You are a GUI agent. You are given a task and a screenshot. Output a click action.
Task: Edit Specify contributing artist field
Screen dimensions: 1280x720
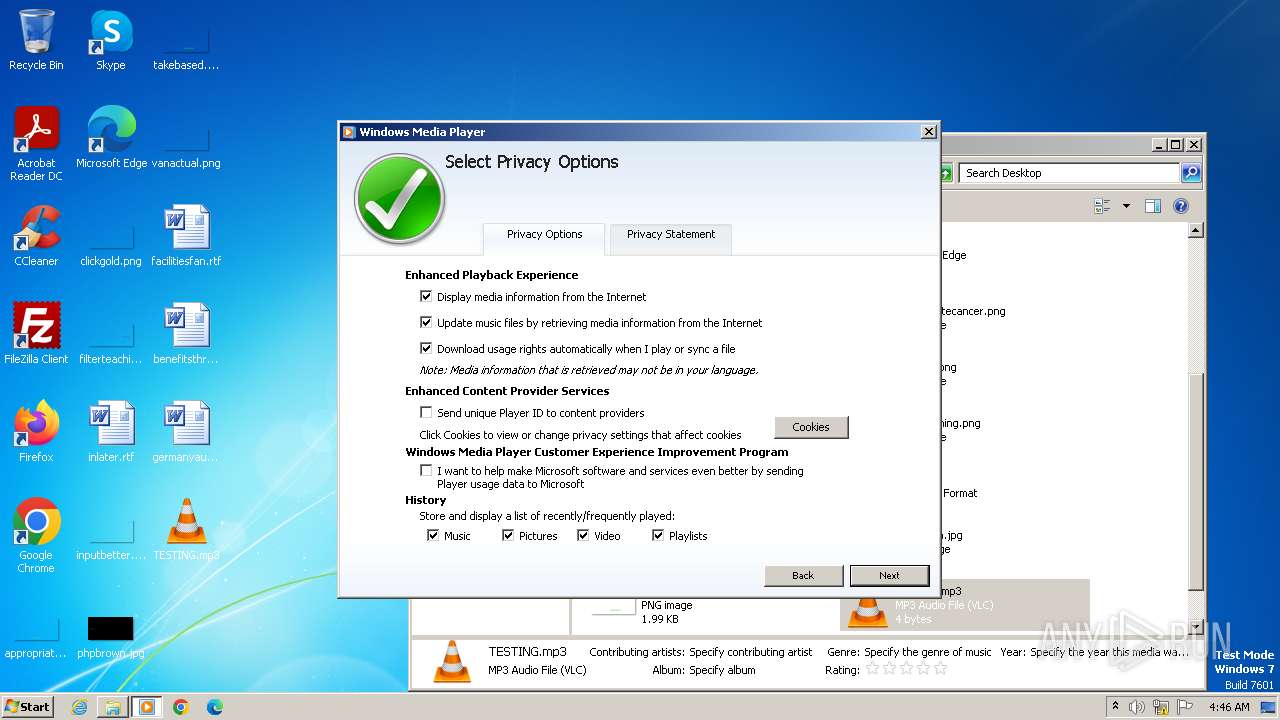(751, 652)
